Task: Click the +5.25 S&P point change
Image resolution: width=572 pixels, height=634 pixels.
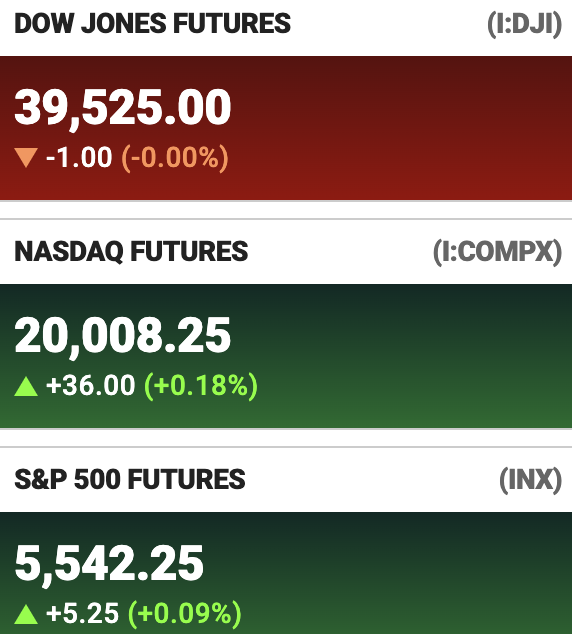Action: coord(82,613)
